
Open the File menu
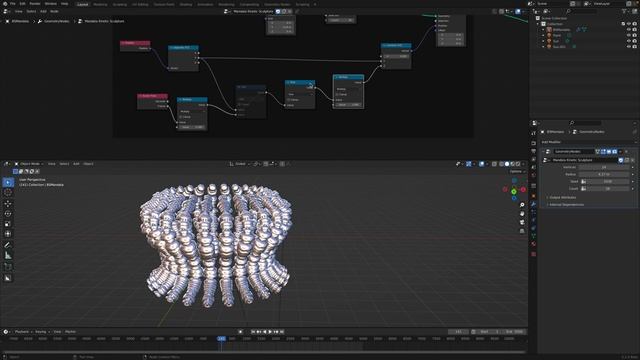pos(13,4)
